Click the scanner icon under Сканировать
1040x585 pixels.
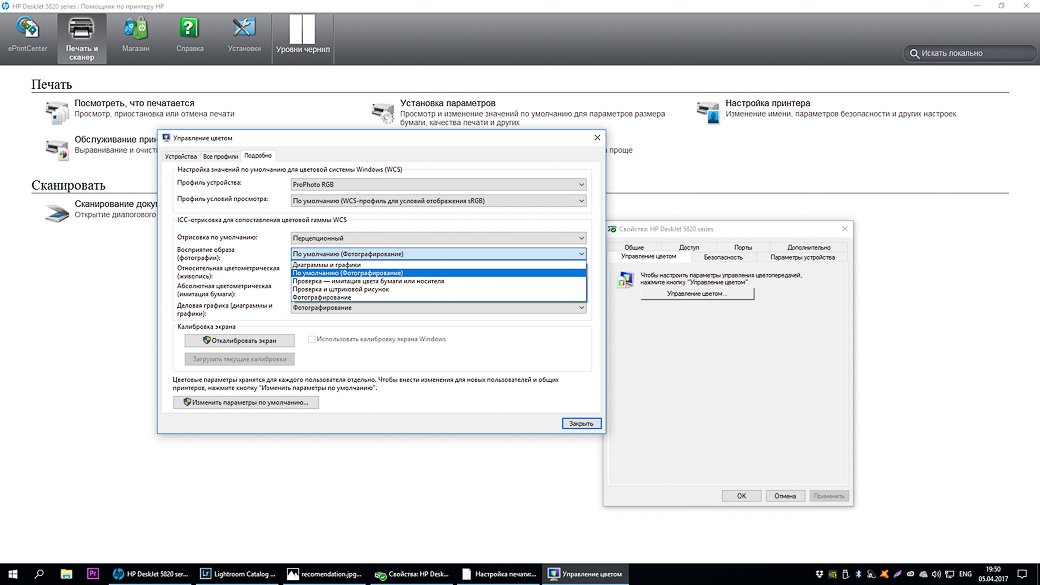tap(57, 213)
